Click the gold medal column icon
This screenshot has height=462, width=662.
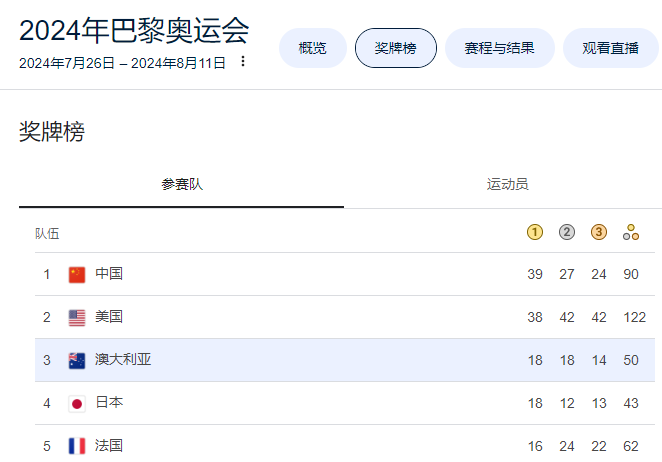(x=535, y=232)
